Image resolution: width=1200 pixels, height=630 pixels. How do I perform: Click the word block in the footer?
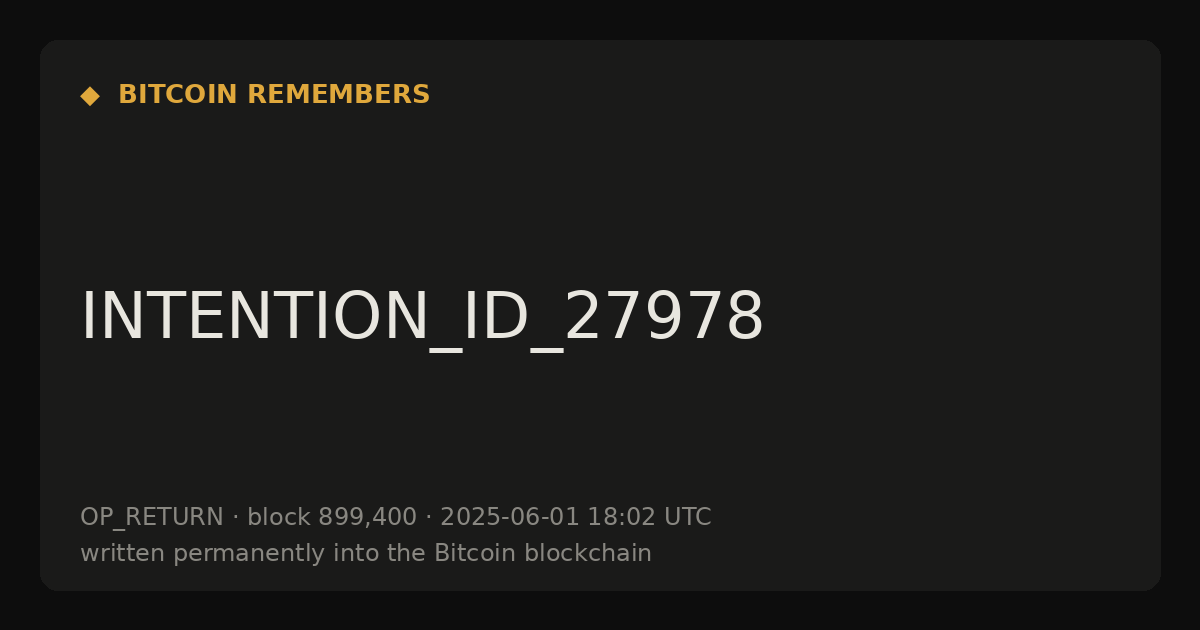[x=279, y=517]
